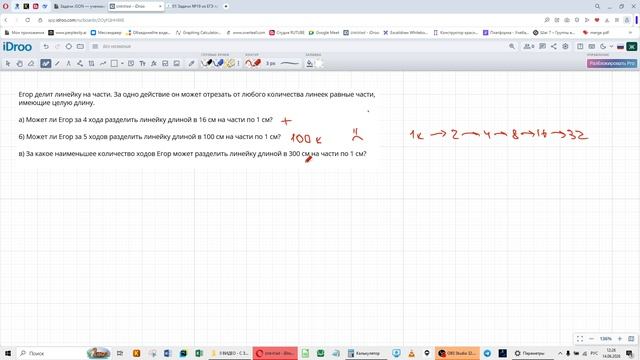
Task: Open the chat panel
Action: 542,47
